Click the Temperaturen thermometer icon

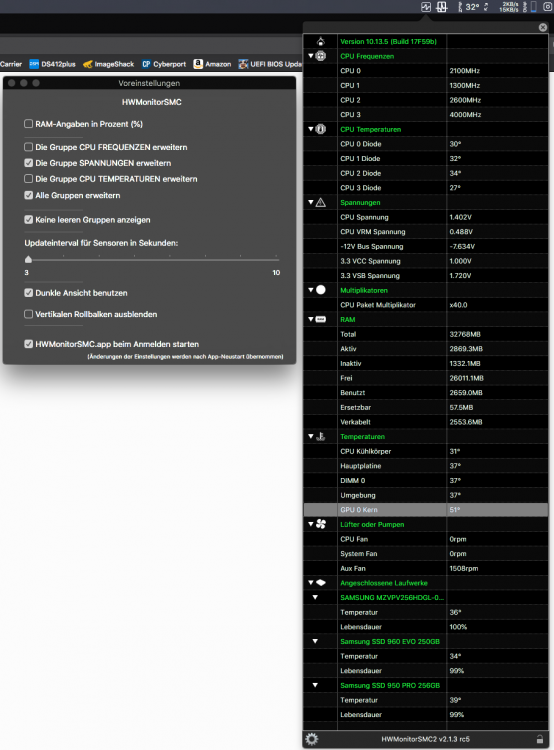click(321, 436)
